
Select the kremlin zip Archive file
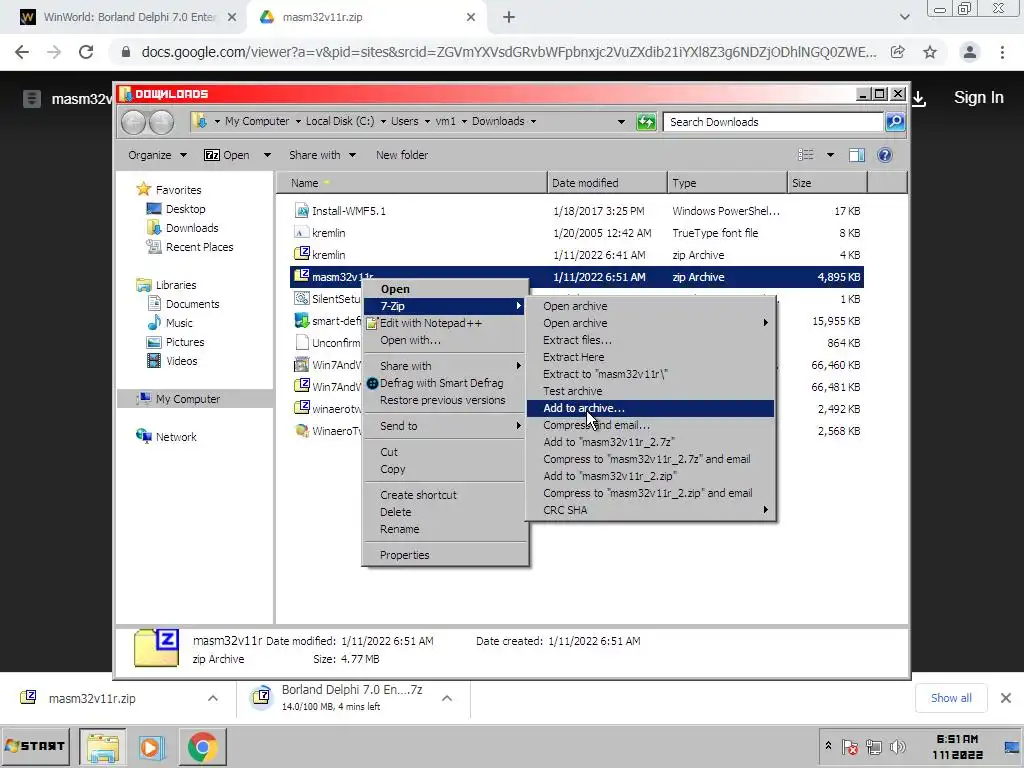click(x=576, y=255)
